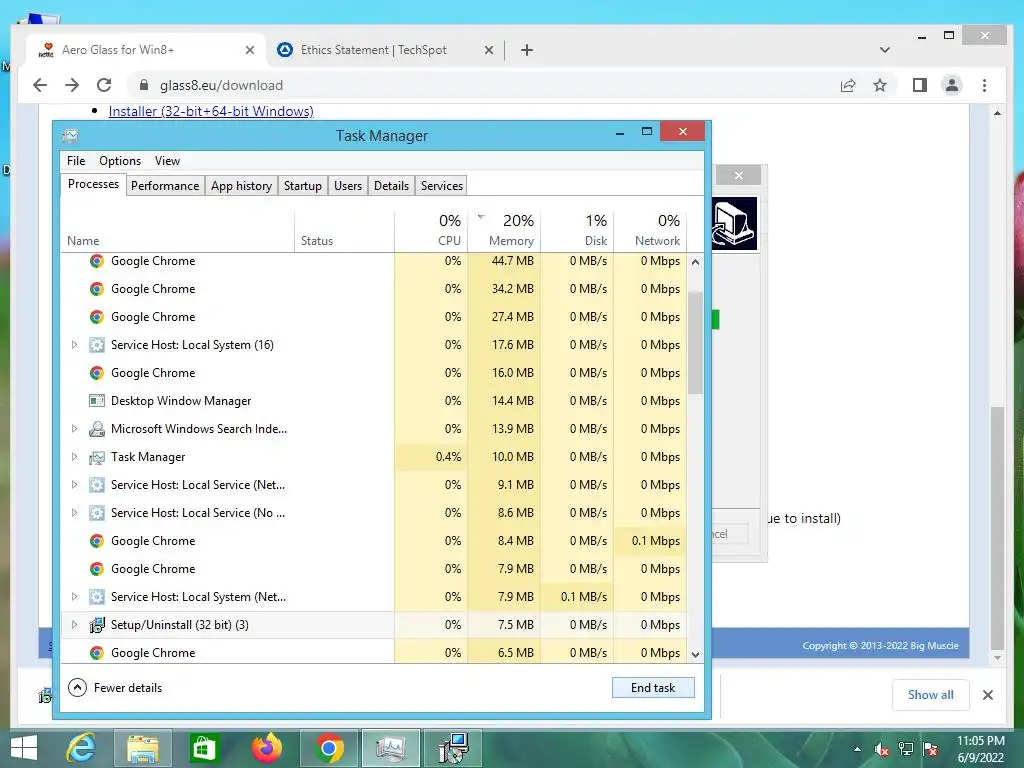The height and width of the screenshot is (768, 1024).
Task: Open Chrome three-dot menu
Action: pyautogui.click(x=984, y=85)
